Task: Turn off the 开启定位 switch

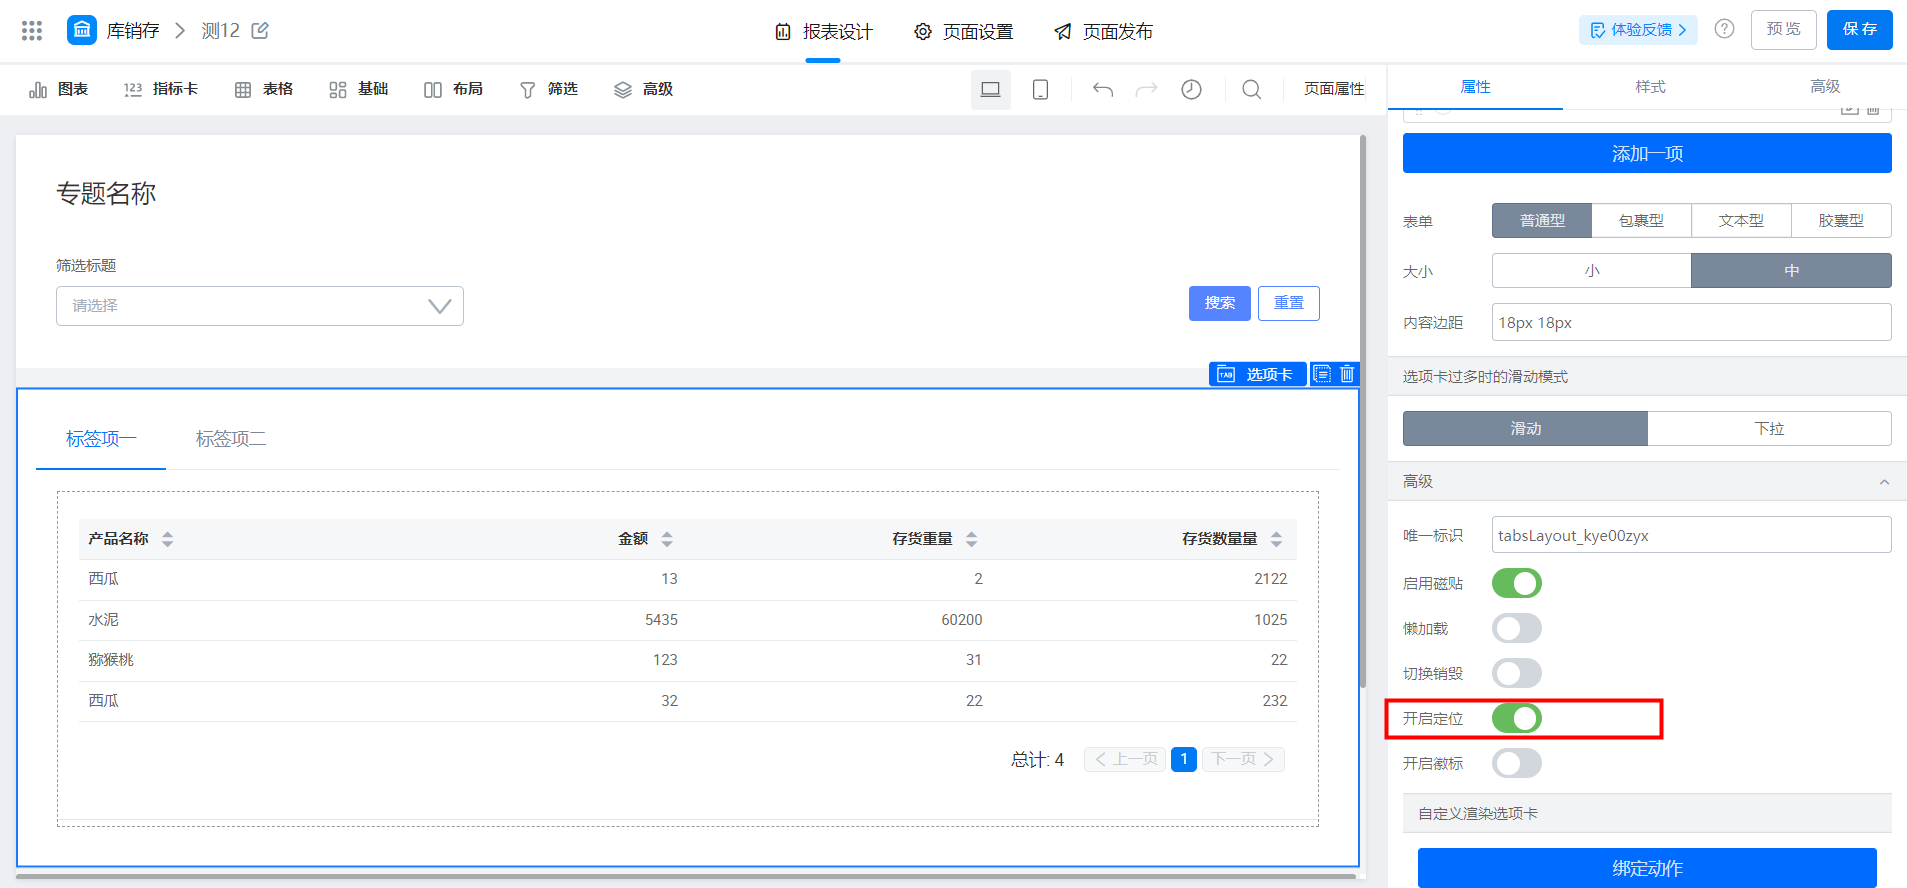Action: (1516, 718)
